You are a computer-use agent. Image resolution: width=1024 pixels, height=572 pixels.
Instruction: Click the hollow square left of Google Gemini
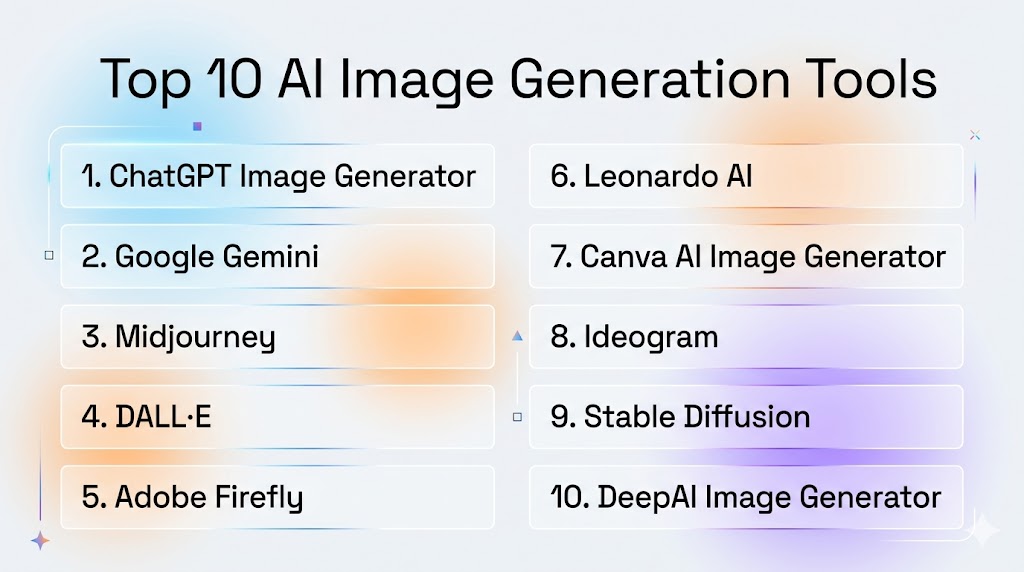49,256
